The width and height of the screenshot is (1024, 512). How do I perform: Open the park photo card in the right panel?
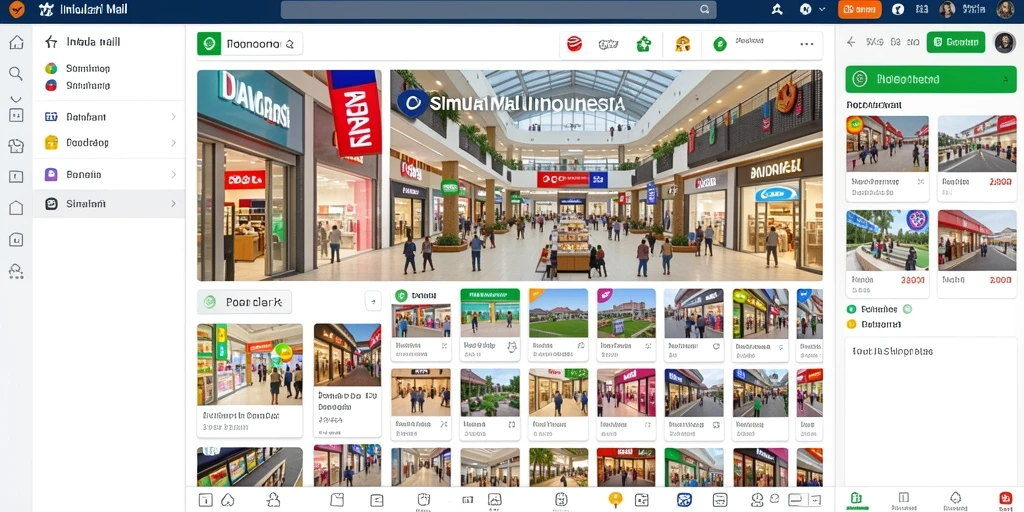887,252
